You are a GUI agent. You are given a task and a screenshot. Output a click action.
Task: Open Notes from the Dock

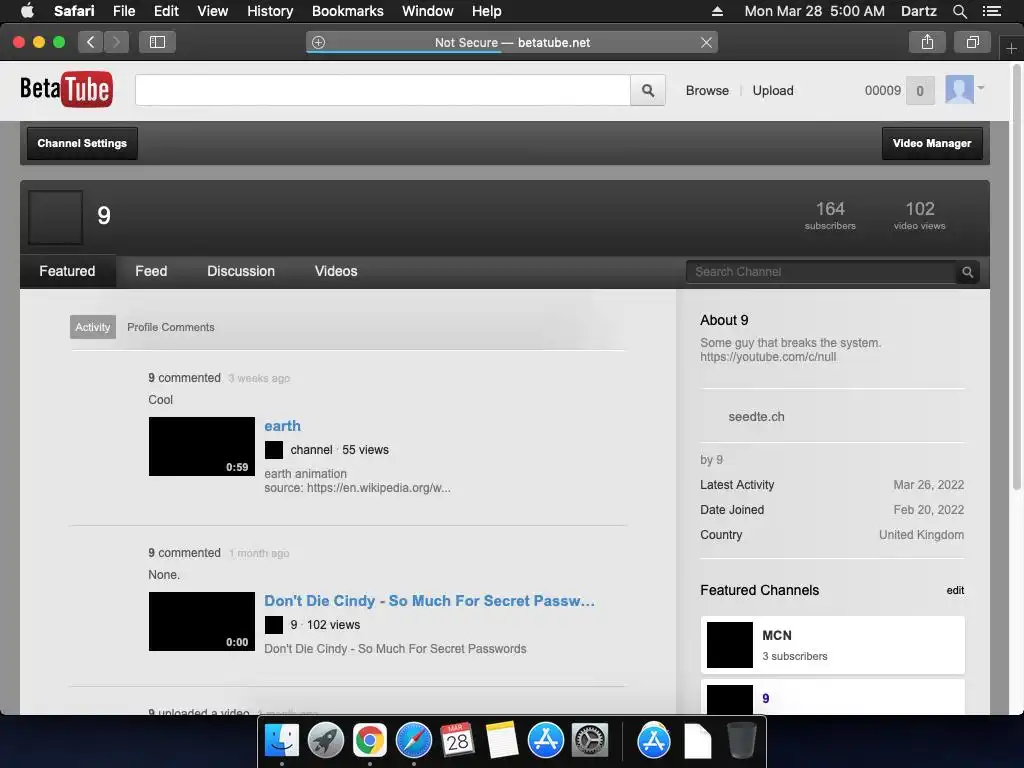tap(502, 740)
